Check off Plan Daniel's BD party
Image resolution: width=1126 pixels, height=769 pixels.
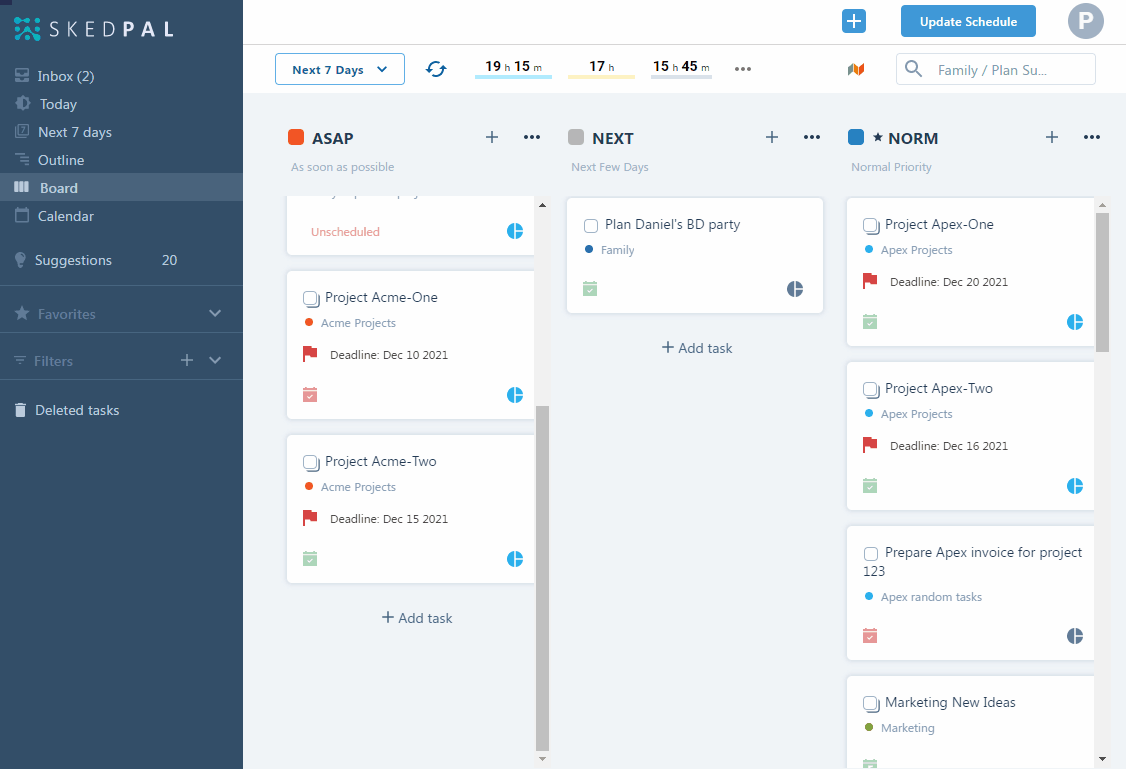[x=591, y=225]
